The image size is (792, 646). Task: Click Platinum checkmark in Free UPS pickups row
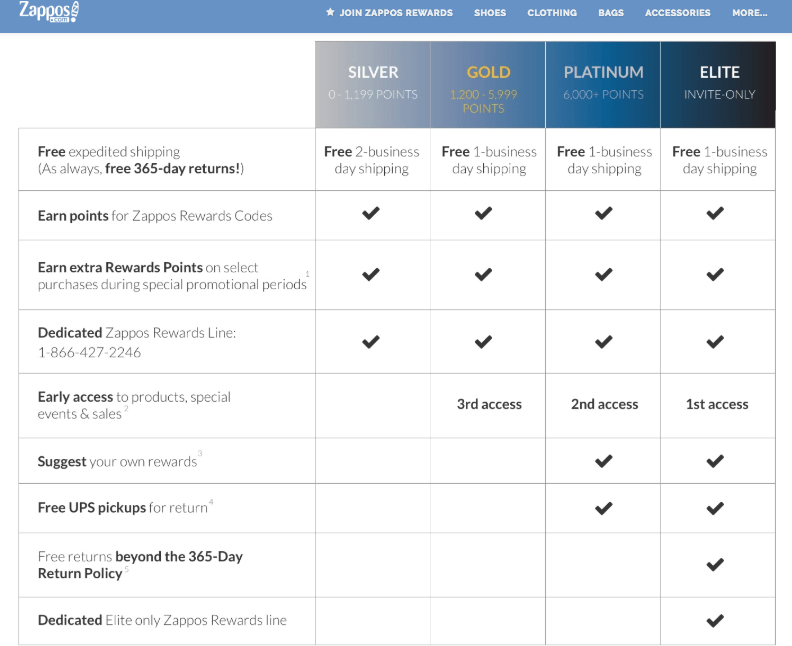(604, 508)
